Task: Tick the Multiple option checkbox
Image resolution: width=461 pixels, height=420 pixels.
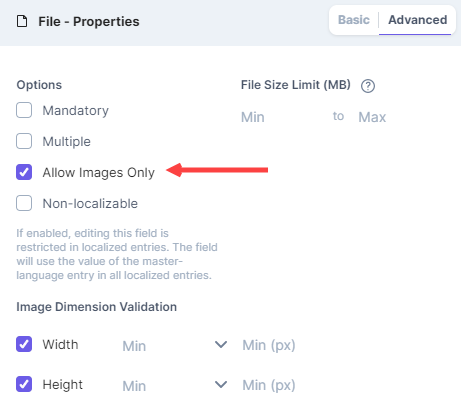Action: click(x=24, y=141)
